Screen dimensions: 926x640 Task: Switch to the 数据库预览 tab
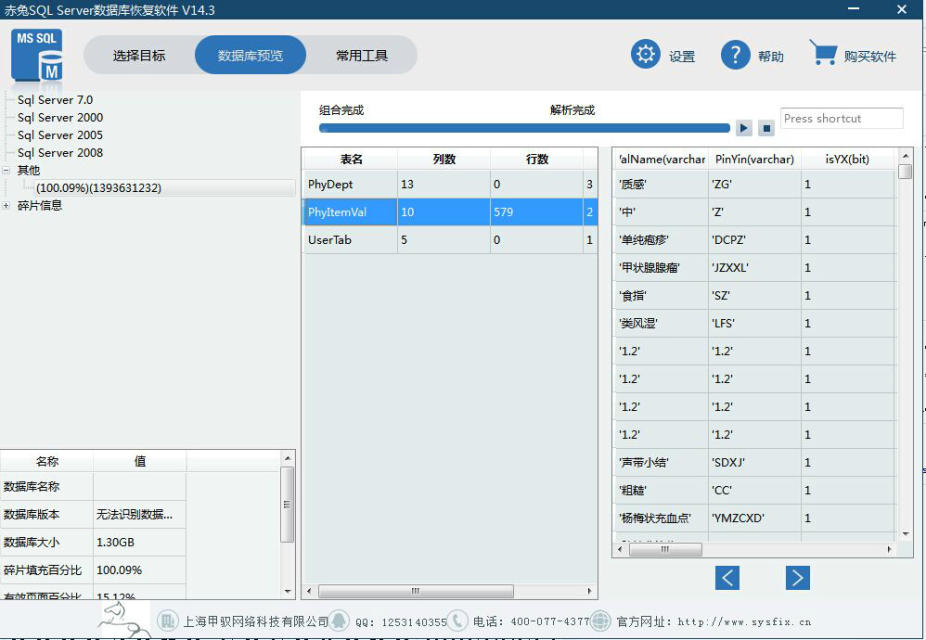pyautogui.click(x=250, y=55)
